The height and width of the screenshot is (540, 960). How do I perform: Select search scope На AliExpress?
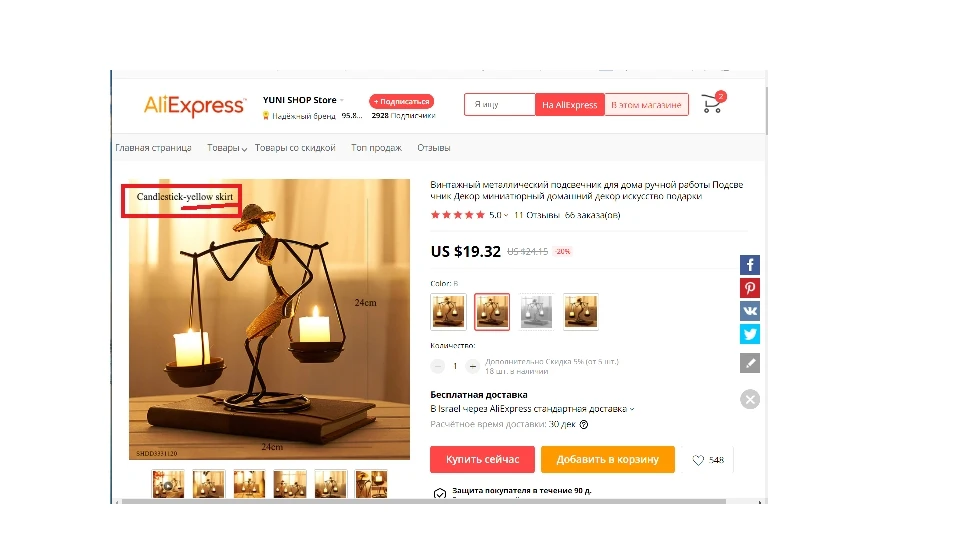[569, 105]
